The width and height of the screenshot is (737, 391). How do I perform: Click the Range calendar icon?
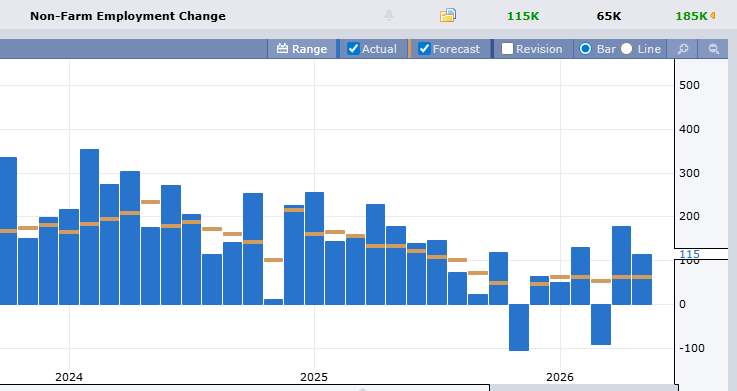tap(282, 48)
